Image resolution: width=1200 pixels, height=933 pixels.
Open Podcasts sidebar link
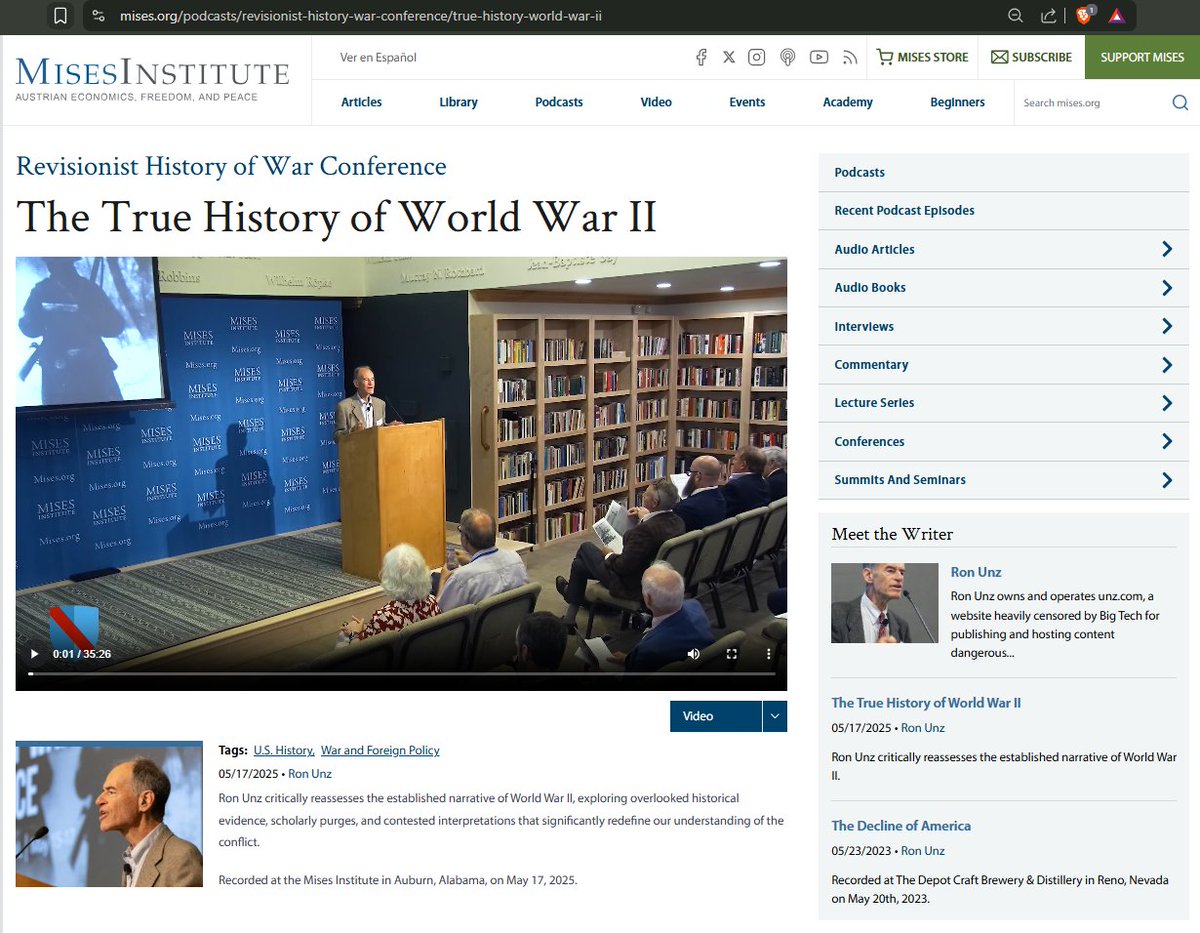(x=859, y=172)
